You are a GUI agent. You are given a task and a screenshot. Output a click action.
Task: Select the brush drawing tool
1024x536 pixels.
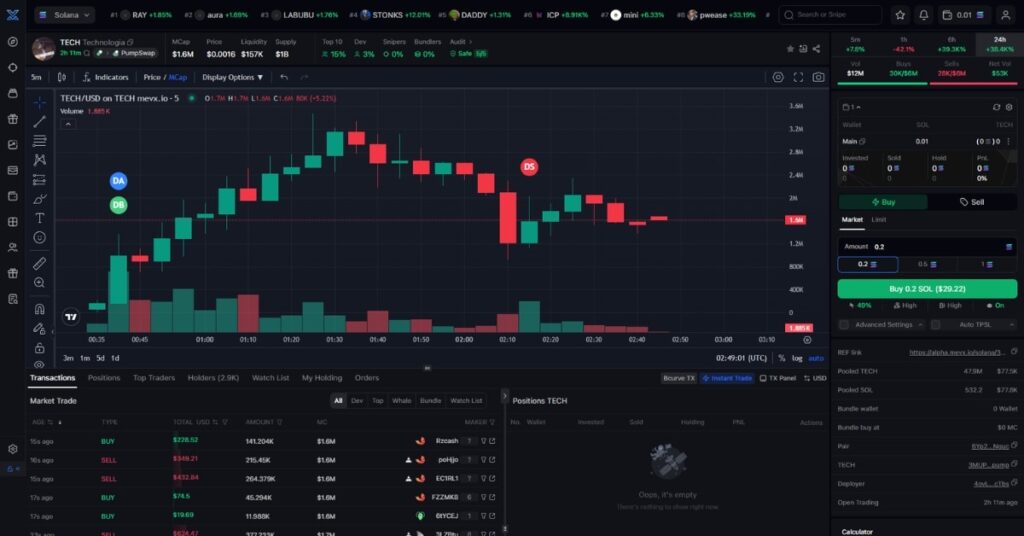(40, 198)
